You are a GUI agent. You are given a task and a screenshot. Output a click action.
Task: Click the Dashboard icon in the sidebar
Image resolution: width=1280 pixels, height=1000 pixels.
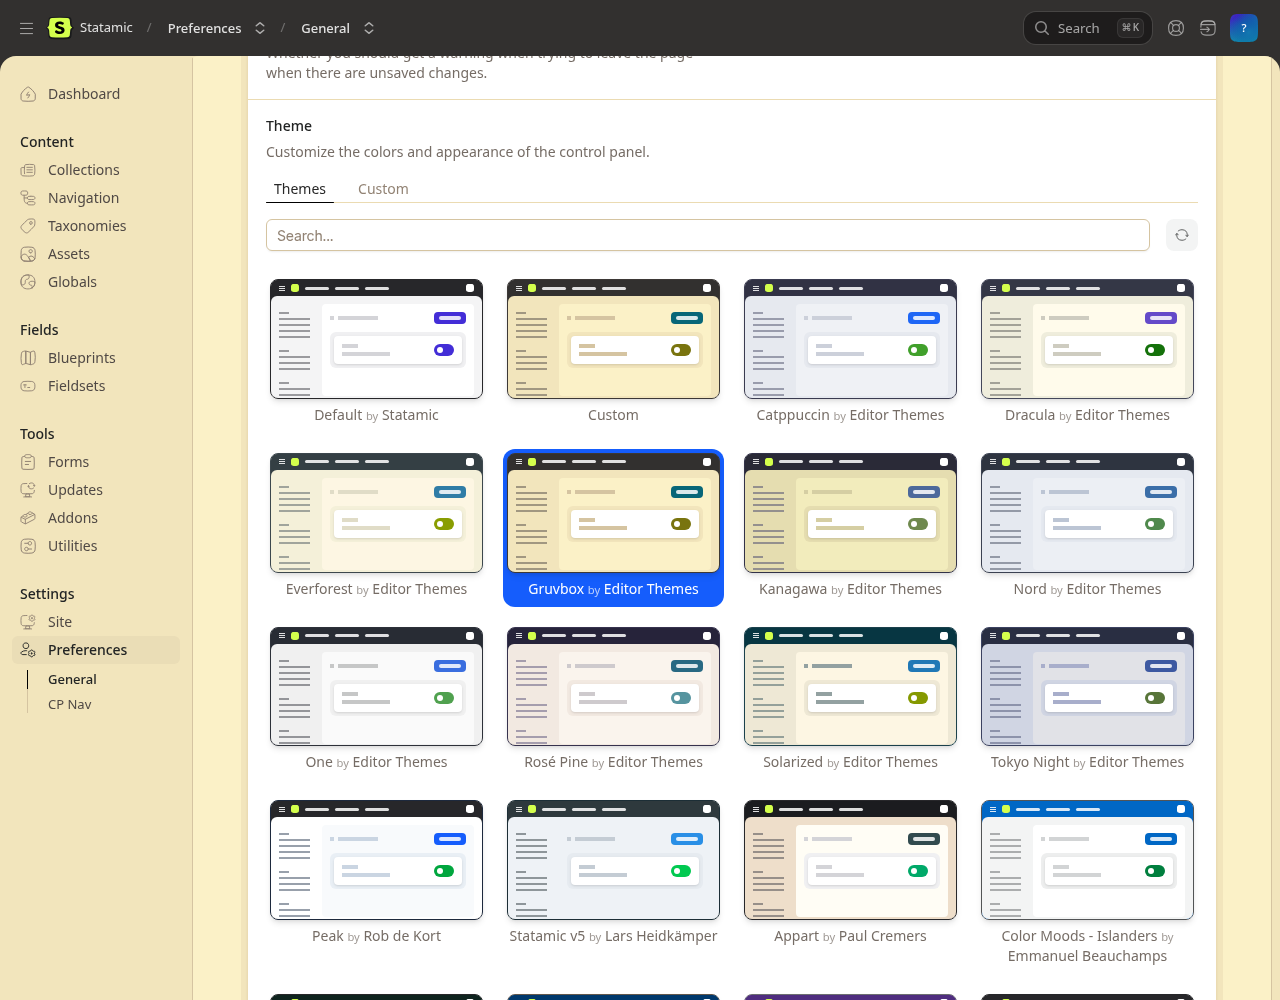(x=28, y=94)
